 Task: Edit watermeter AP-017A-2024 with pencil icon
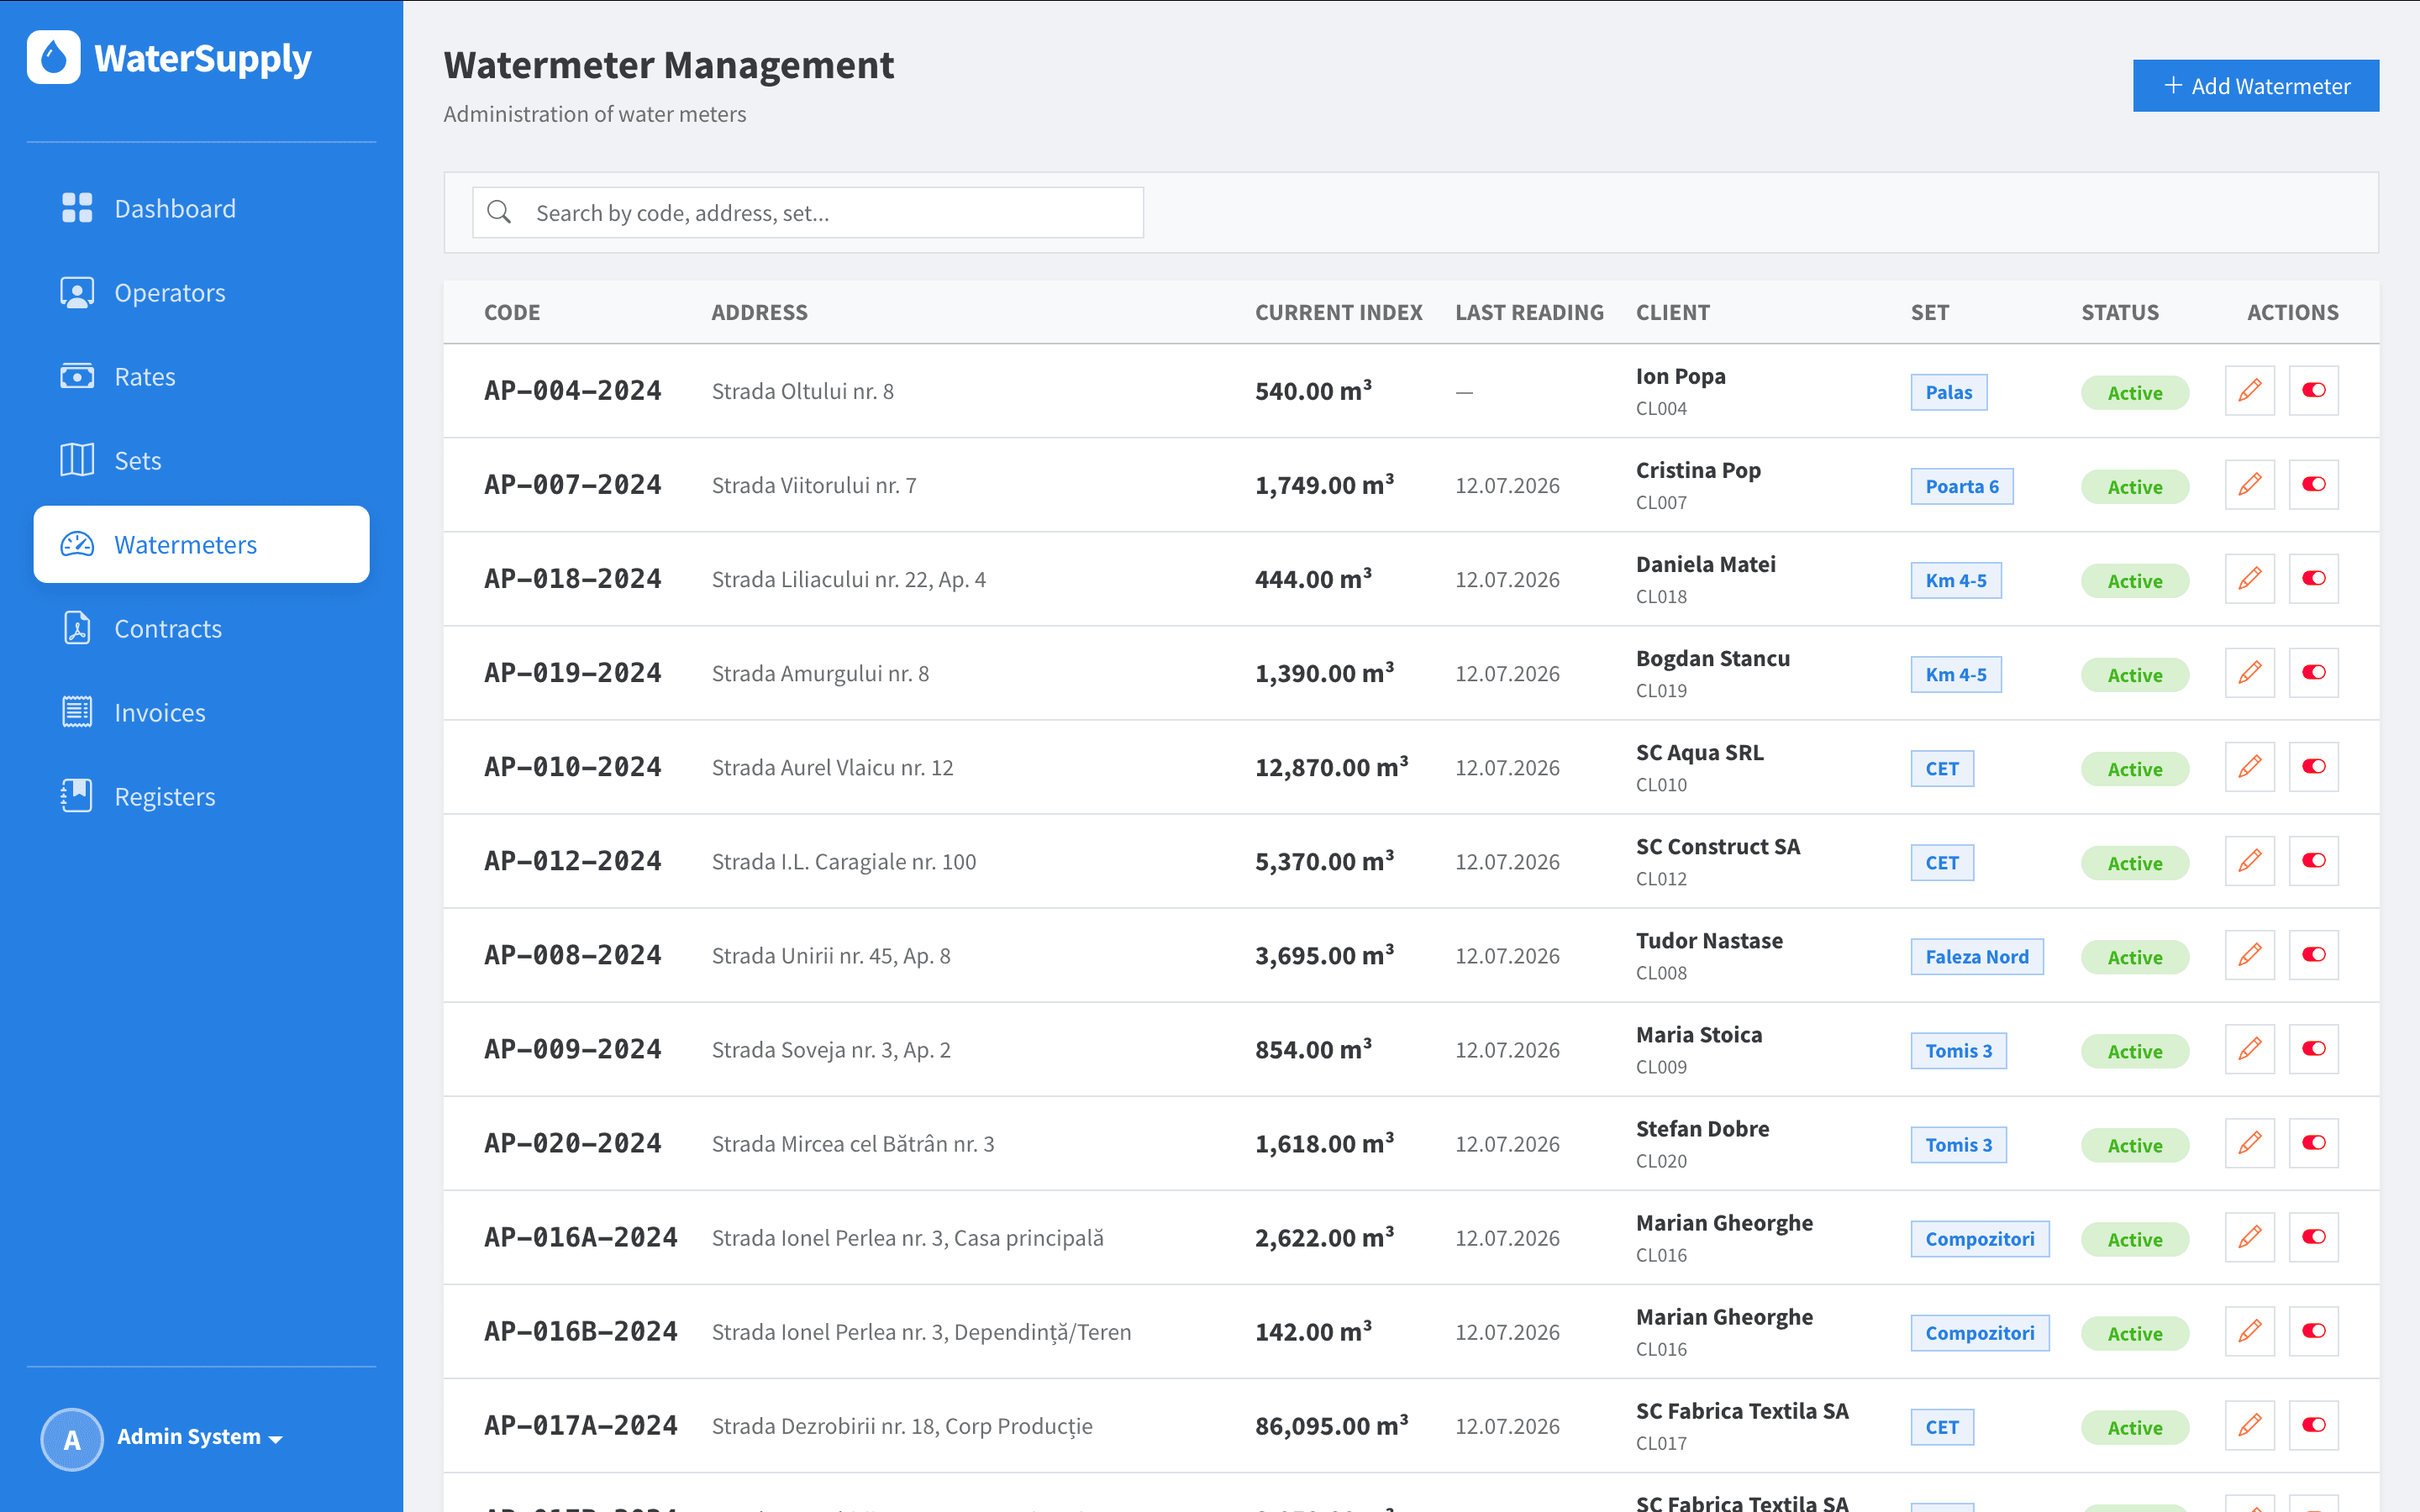(2250, 1424)
